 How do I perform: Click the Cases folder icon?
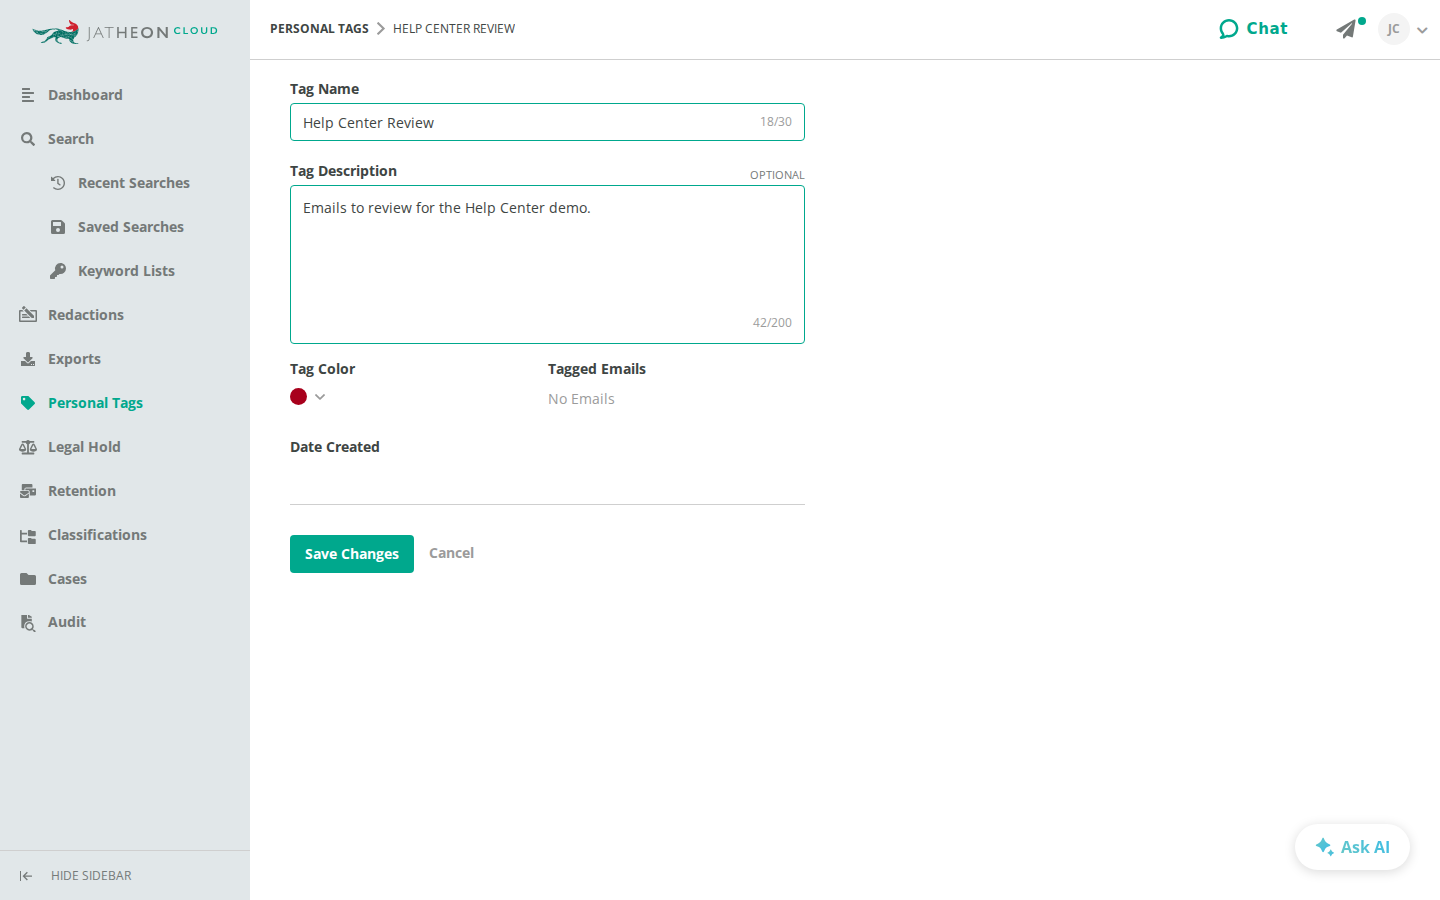tap(28, 579)
